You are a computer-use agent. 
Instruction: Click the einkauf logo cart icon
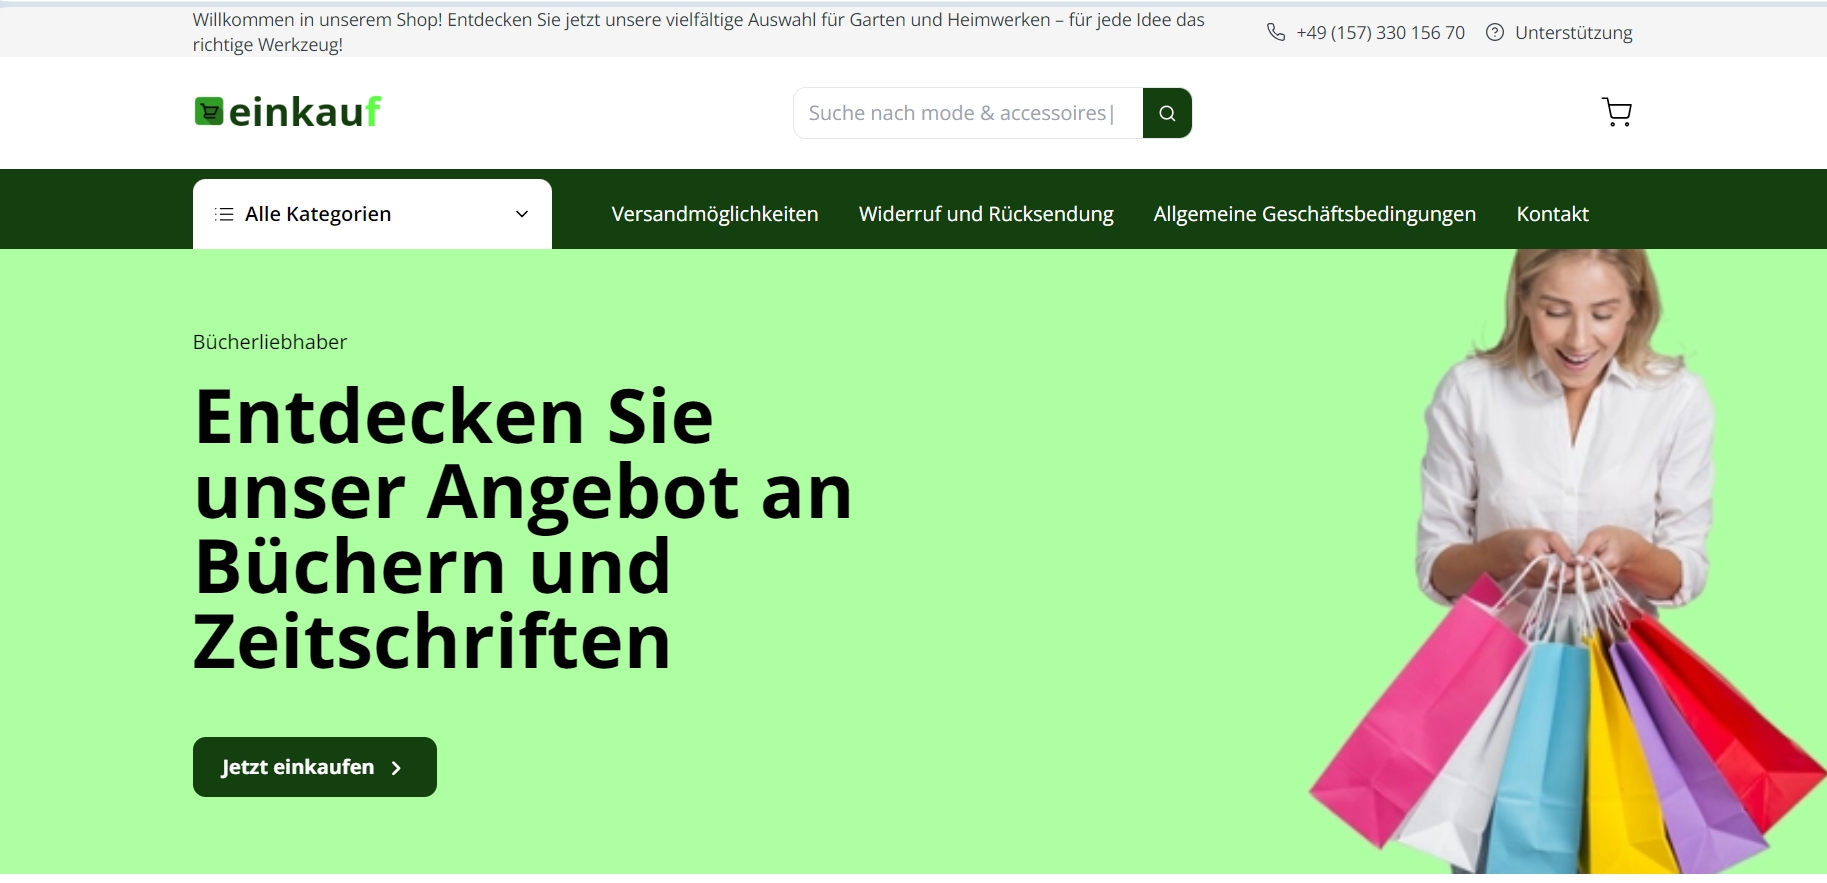[209, 111]
